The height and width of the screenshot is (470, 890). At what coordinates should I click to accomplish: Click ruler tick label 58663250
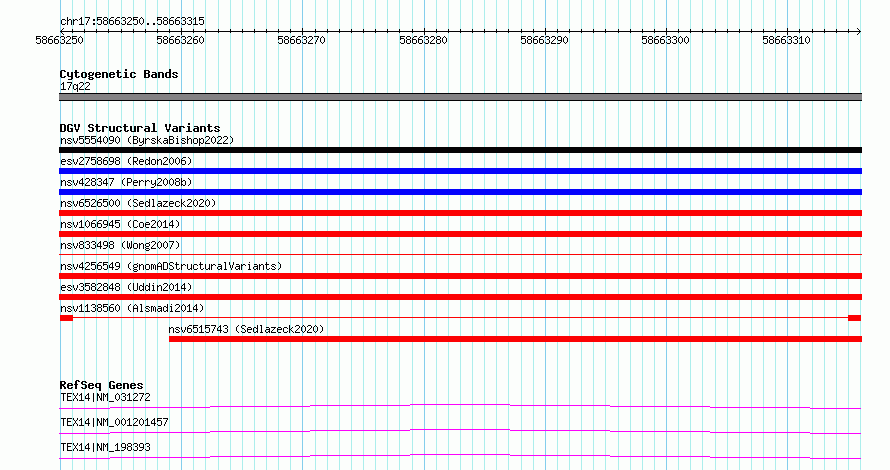coord(60,40)
